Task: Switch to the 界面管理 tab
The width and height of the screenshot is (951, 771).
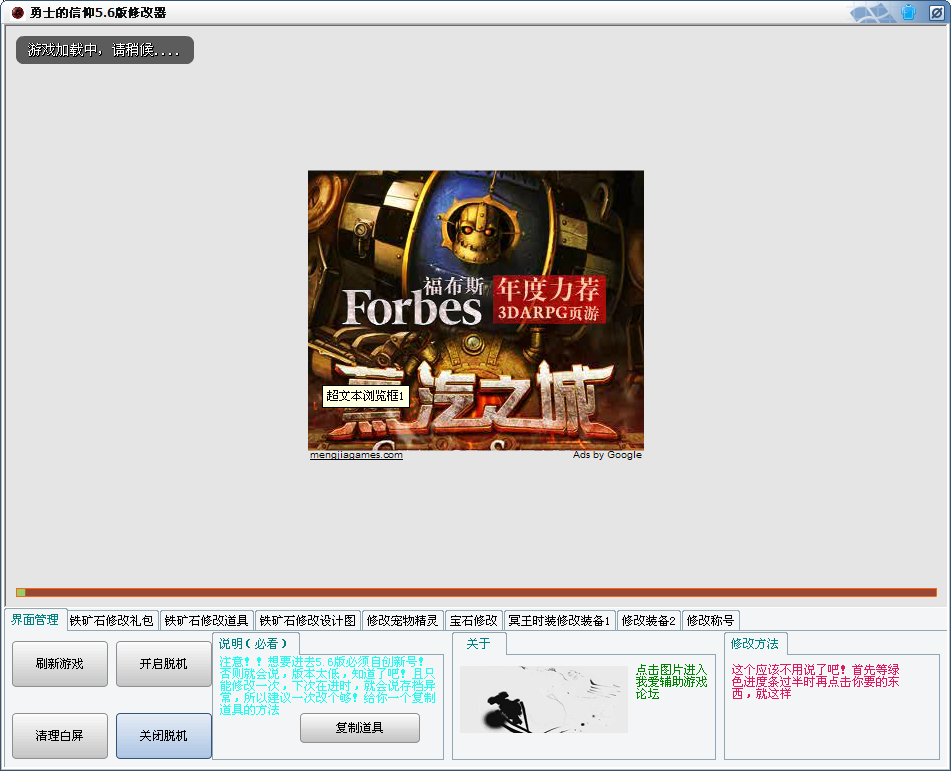Action: [x=35, y=619]
